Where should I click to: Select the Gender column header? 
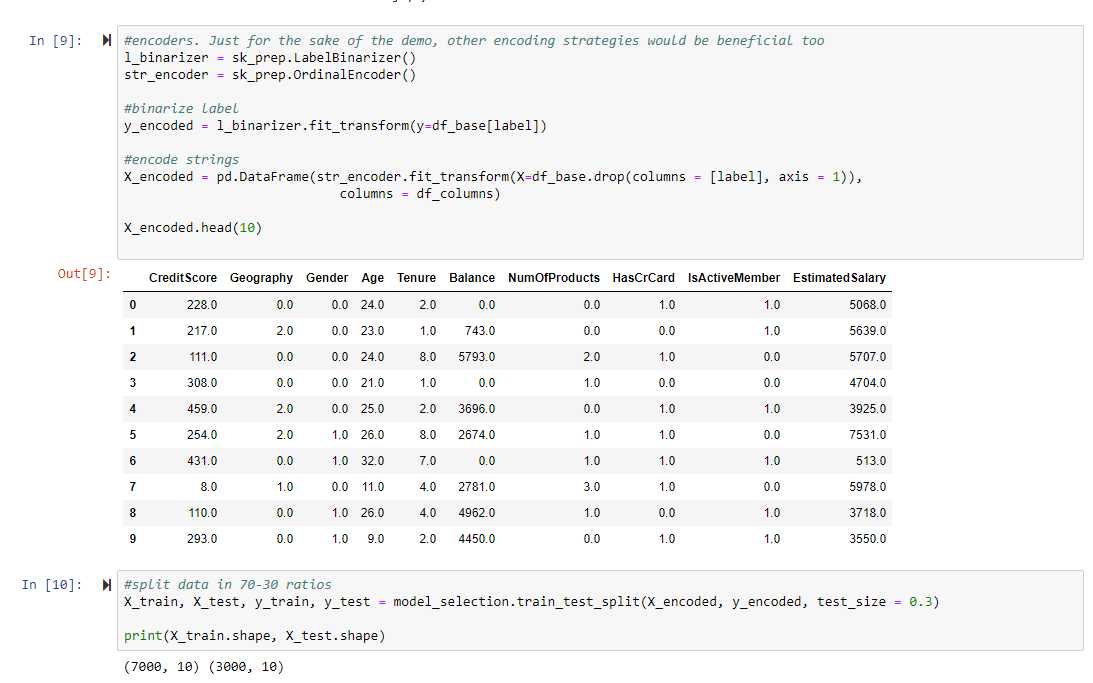[x=327, y=278]
